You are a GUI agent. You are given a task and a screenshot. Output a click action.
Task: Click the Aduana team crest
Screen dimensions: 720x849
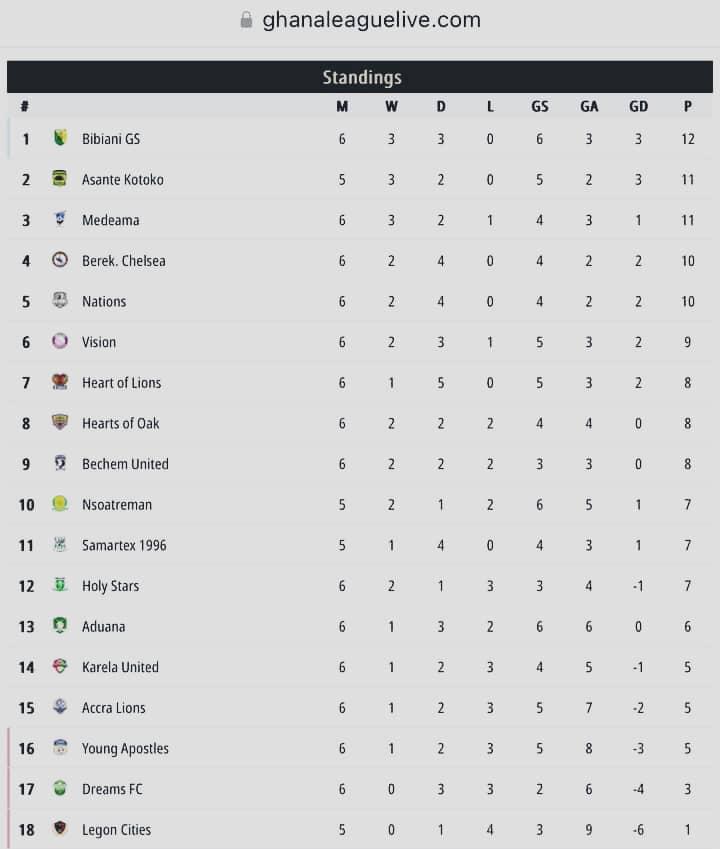pyautogui.click(x=60, y=626)
